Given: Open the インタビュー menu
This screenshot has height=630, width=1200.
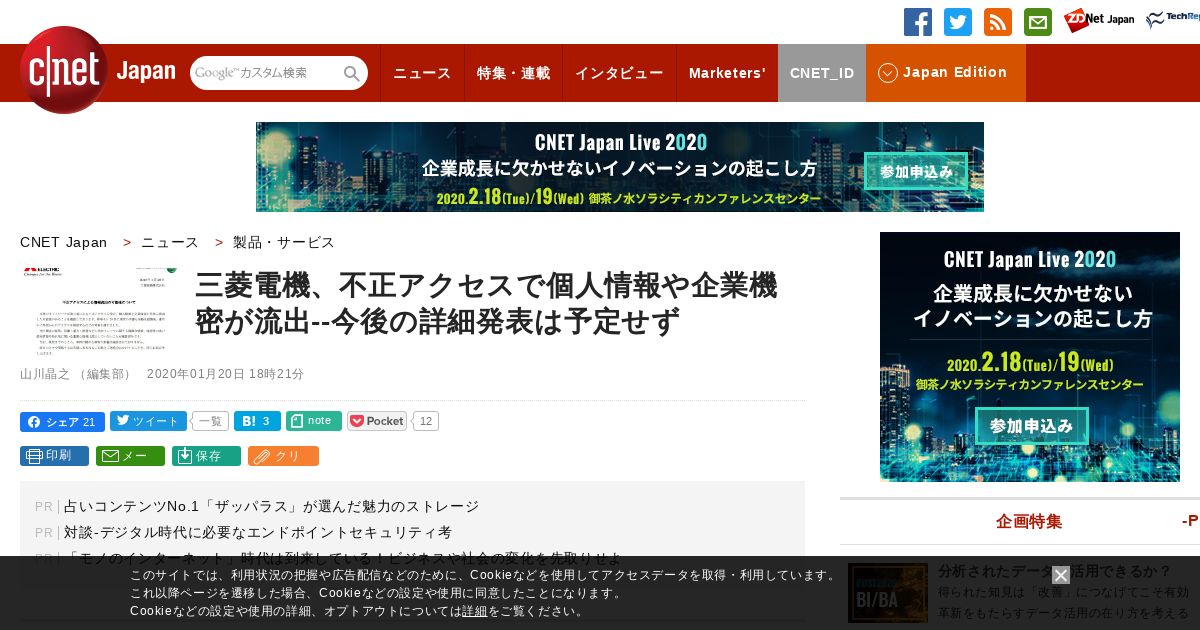Looking at the screenshot, I should point(619,73).
